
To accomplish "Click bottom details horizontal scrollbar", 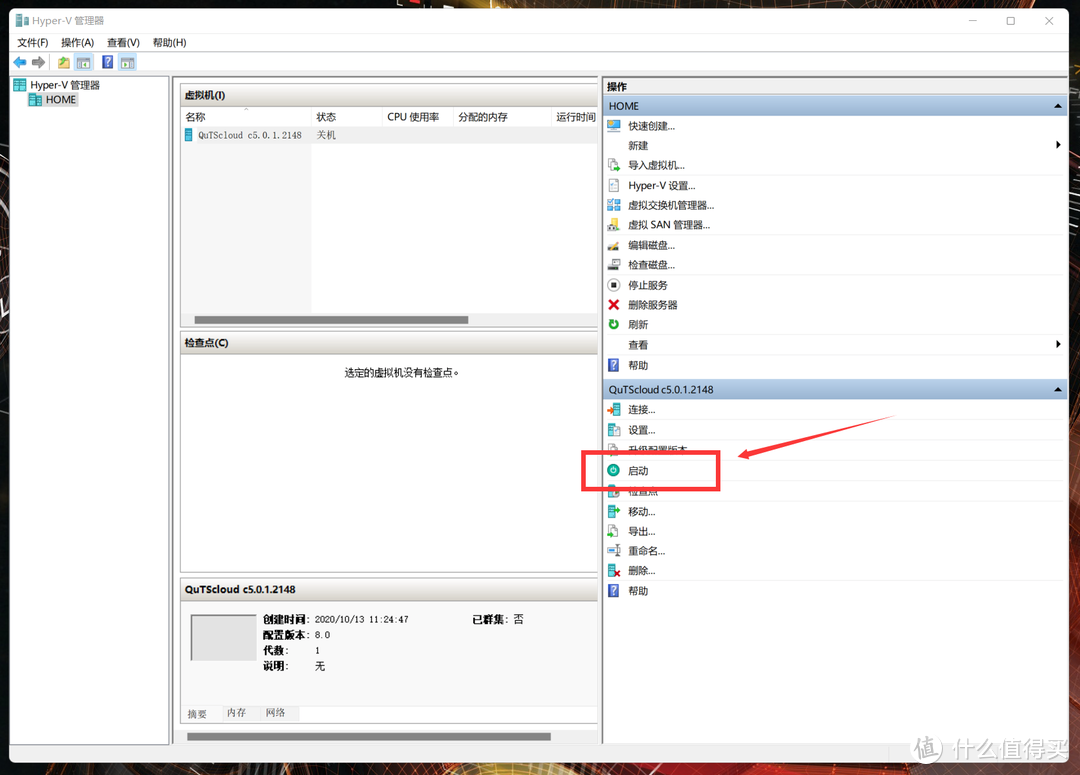I will [368, 737].
